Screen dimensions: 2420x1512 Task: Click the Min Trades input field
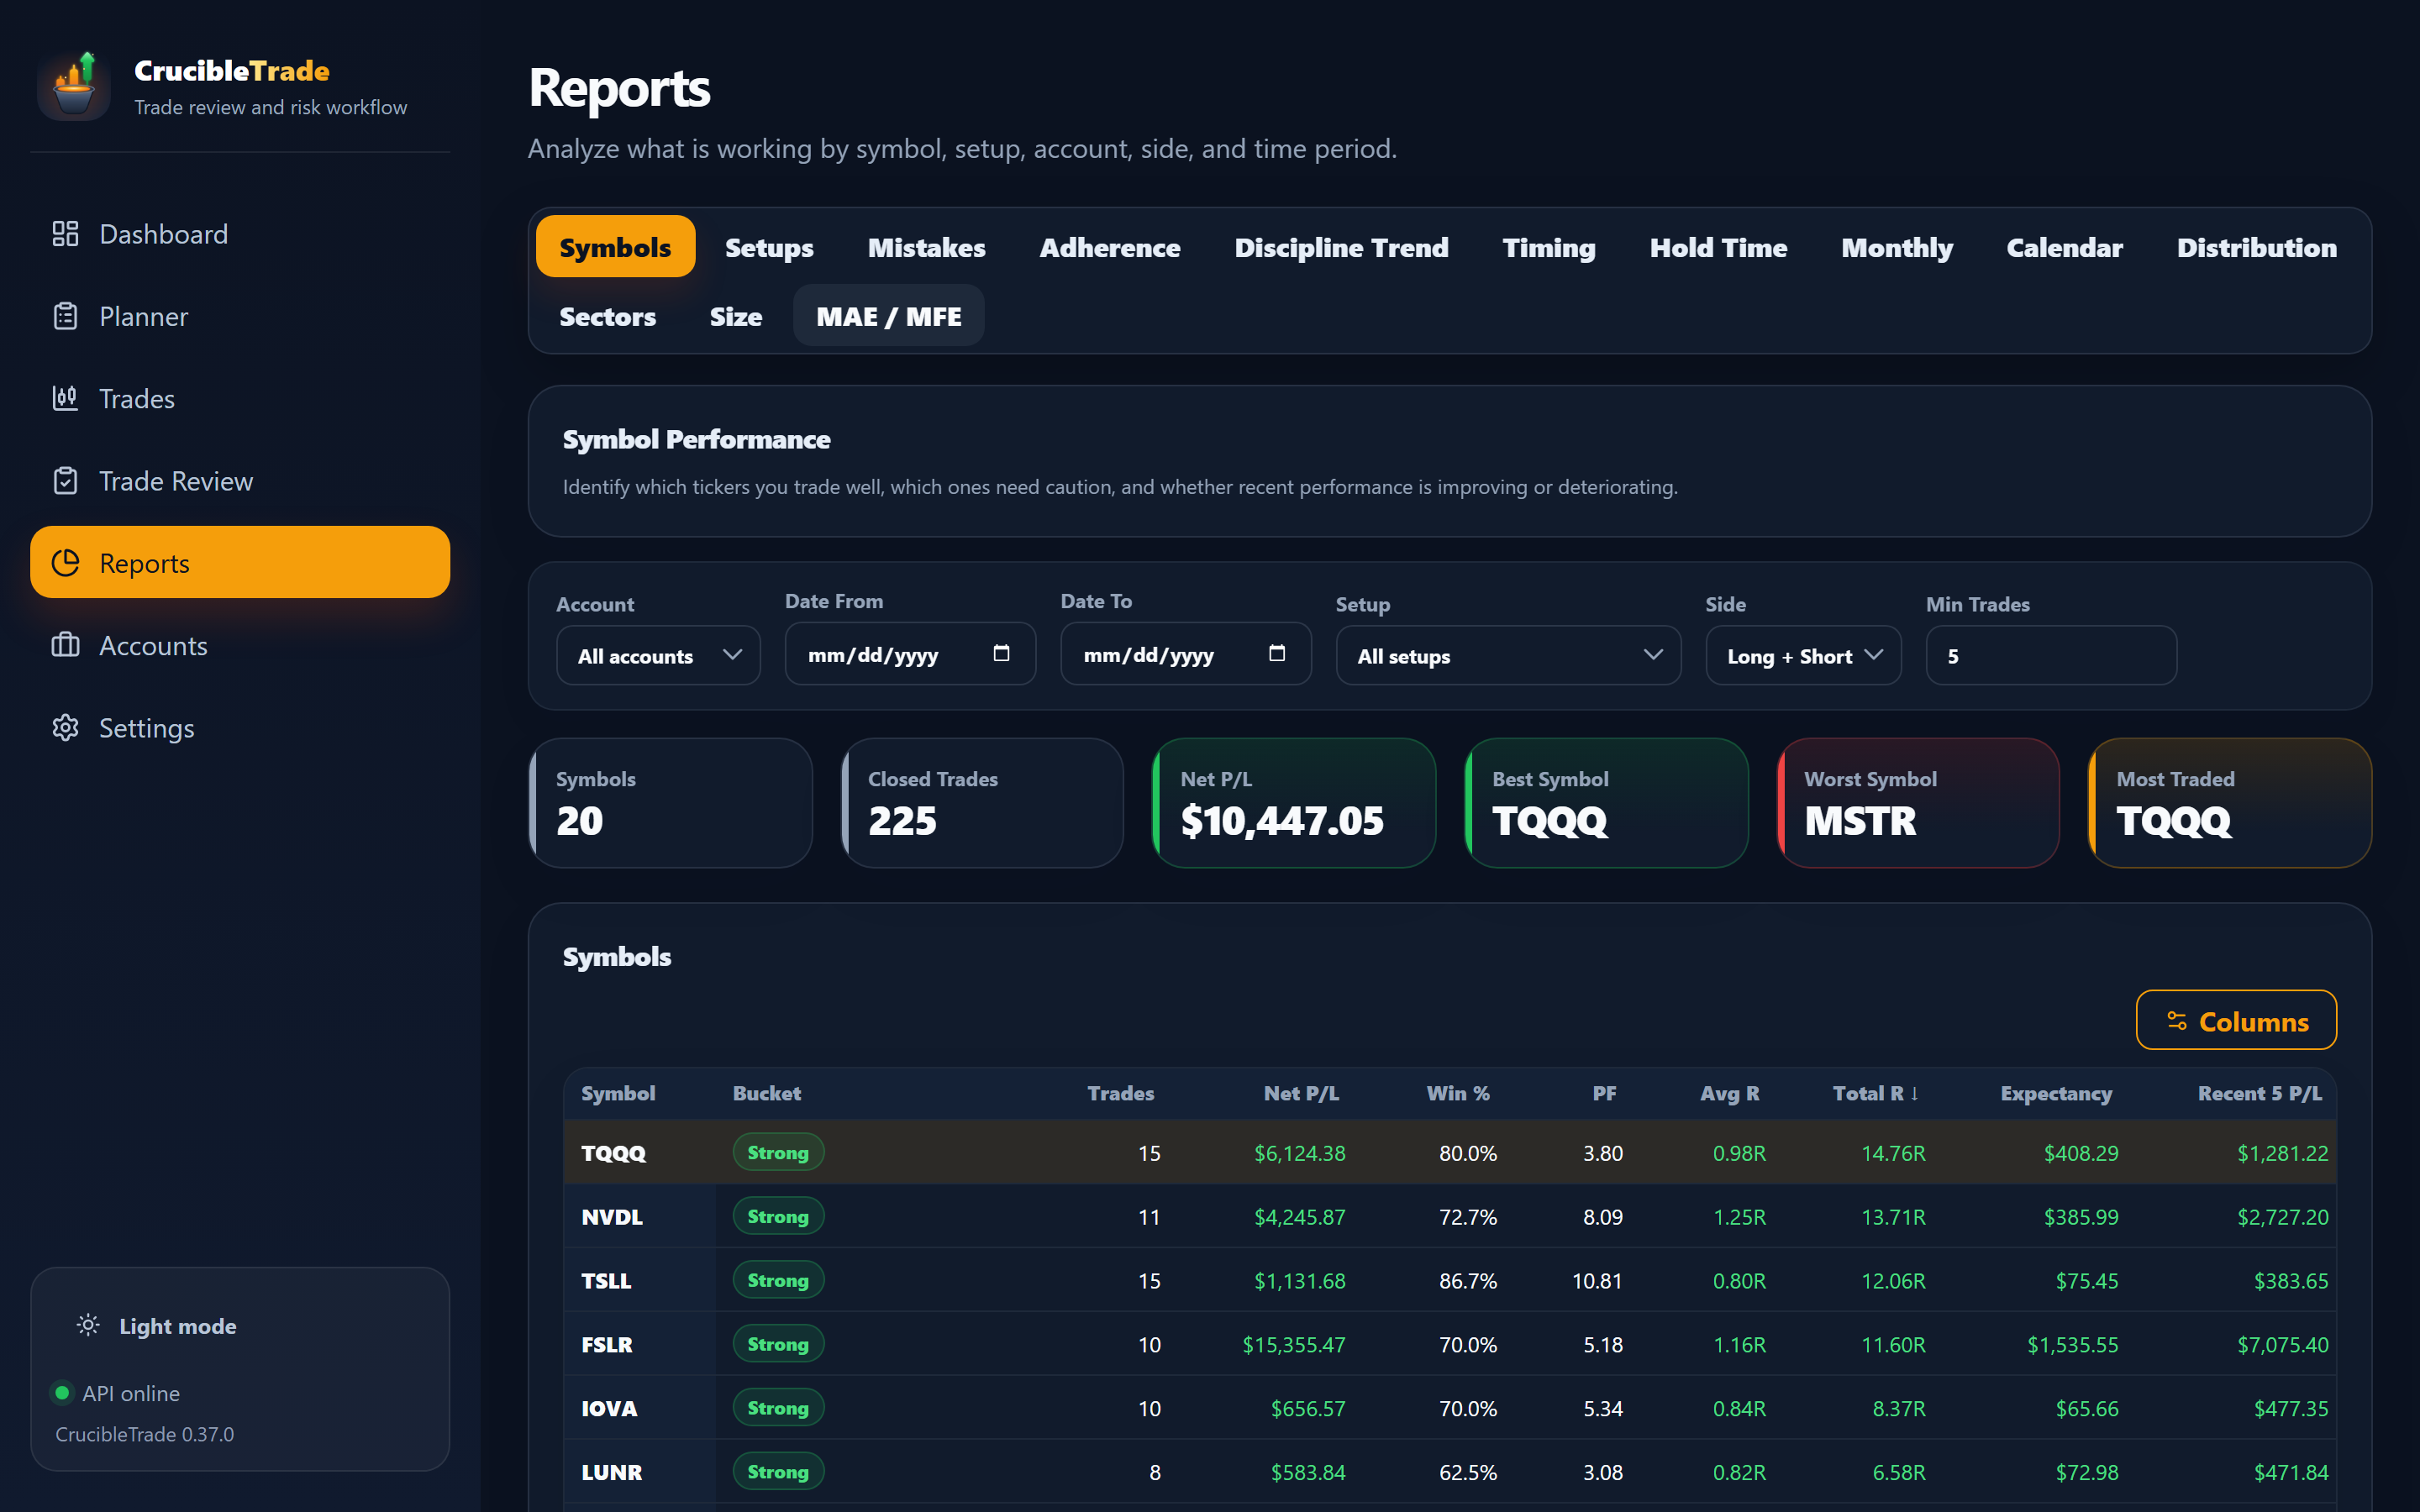click(x=2051, y=656)
